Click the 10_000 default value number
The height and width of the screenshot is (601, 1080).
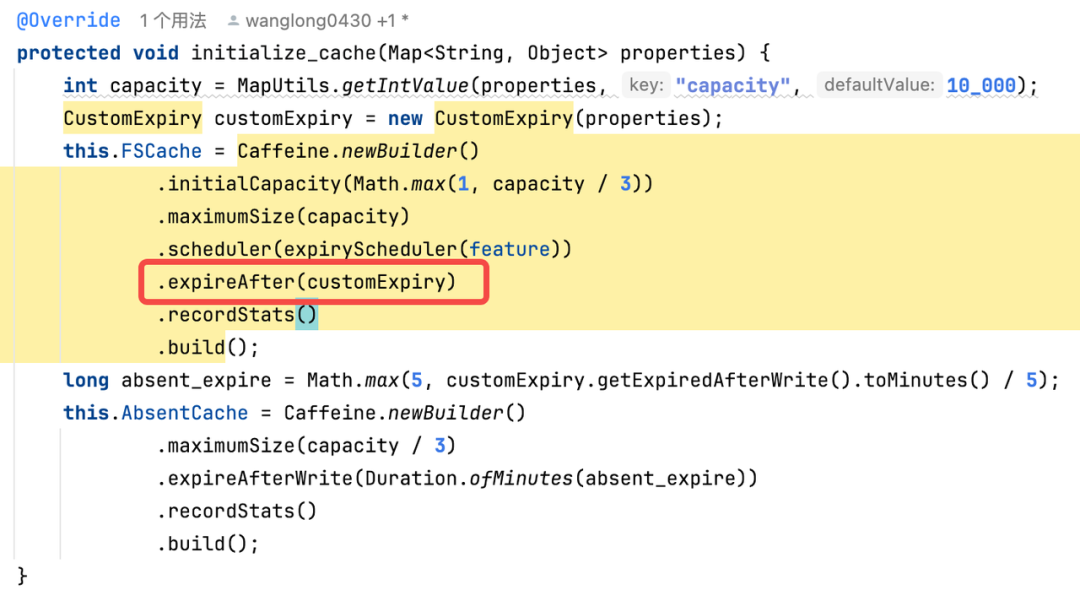[x=981, y=85]
